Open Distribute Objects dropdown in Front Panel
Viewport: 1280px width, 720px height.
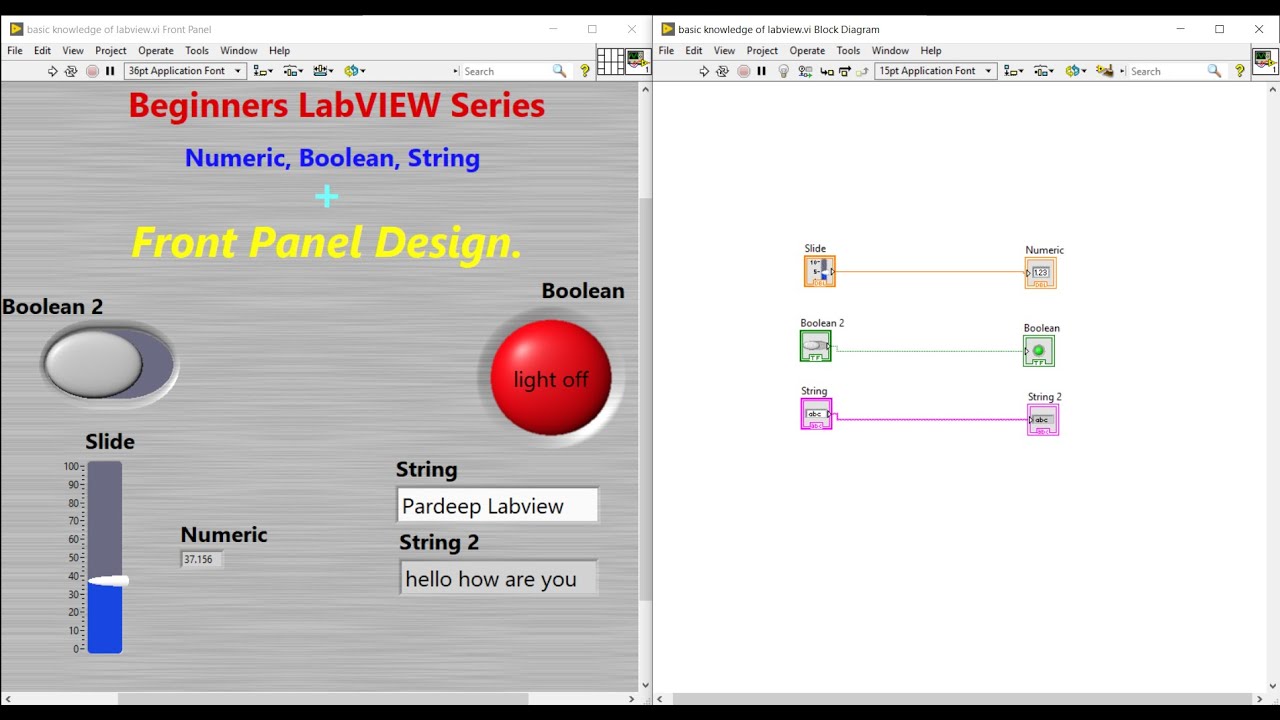[x=293, y=71]
